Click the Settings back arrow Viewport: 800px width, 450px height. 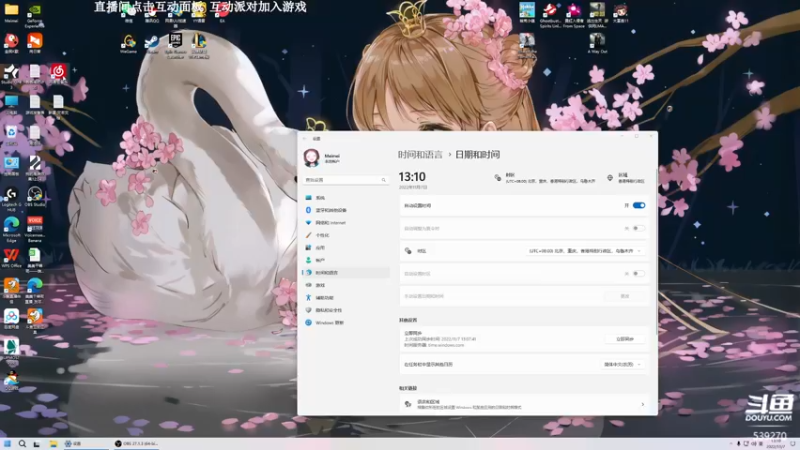point(305,138)
